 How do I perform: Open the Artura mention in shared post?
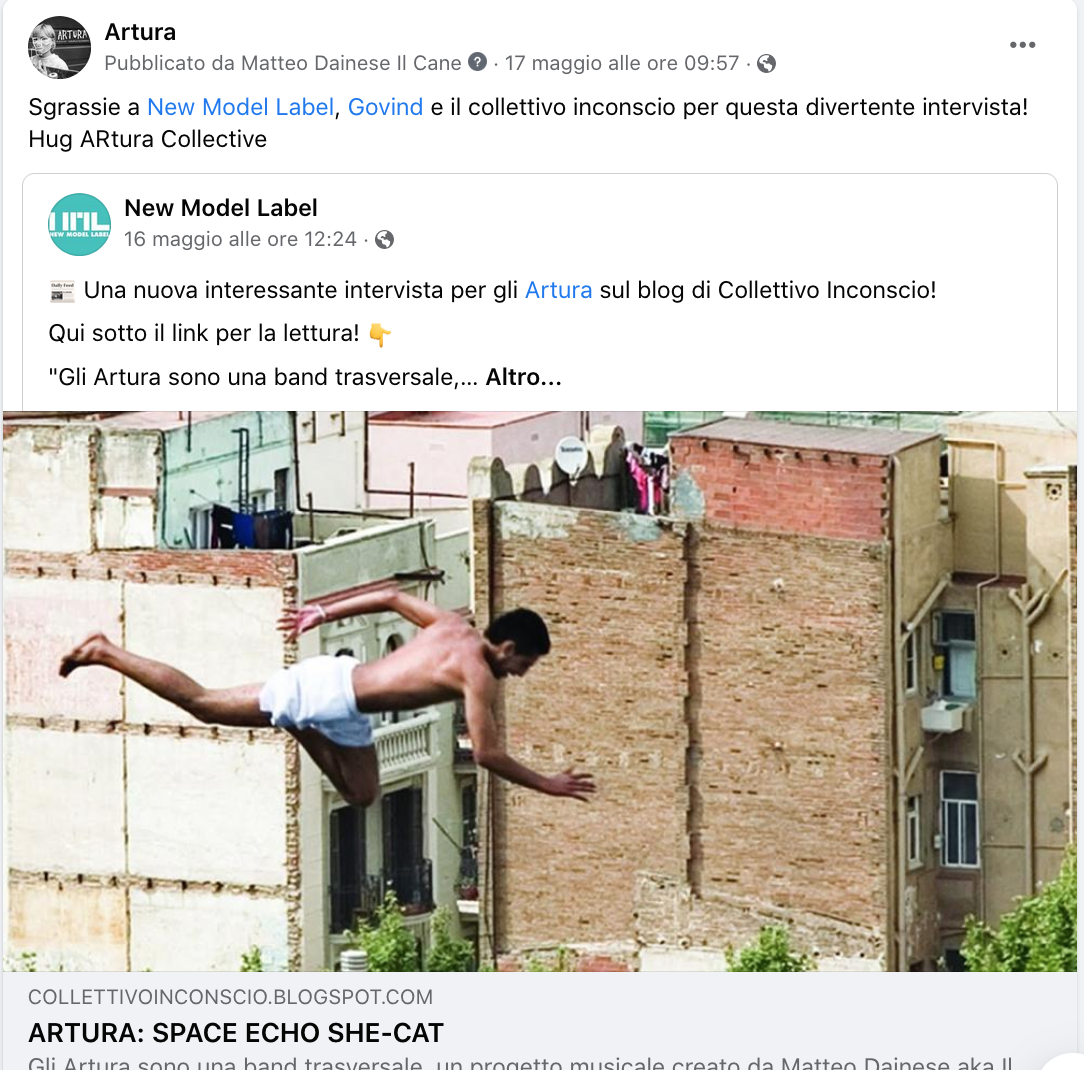tap(559, 290)
